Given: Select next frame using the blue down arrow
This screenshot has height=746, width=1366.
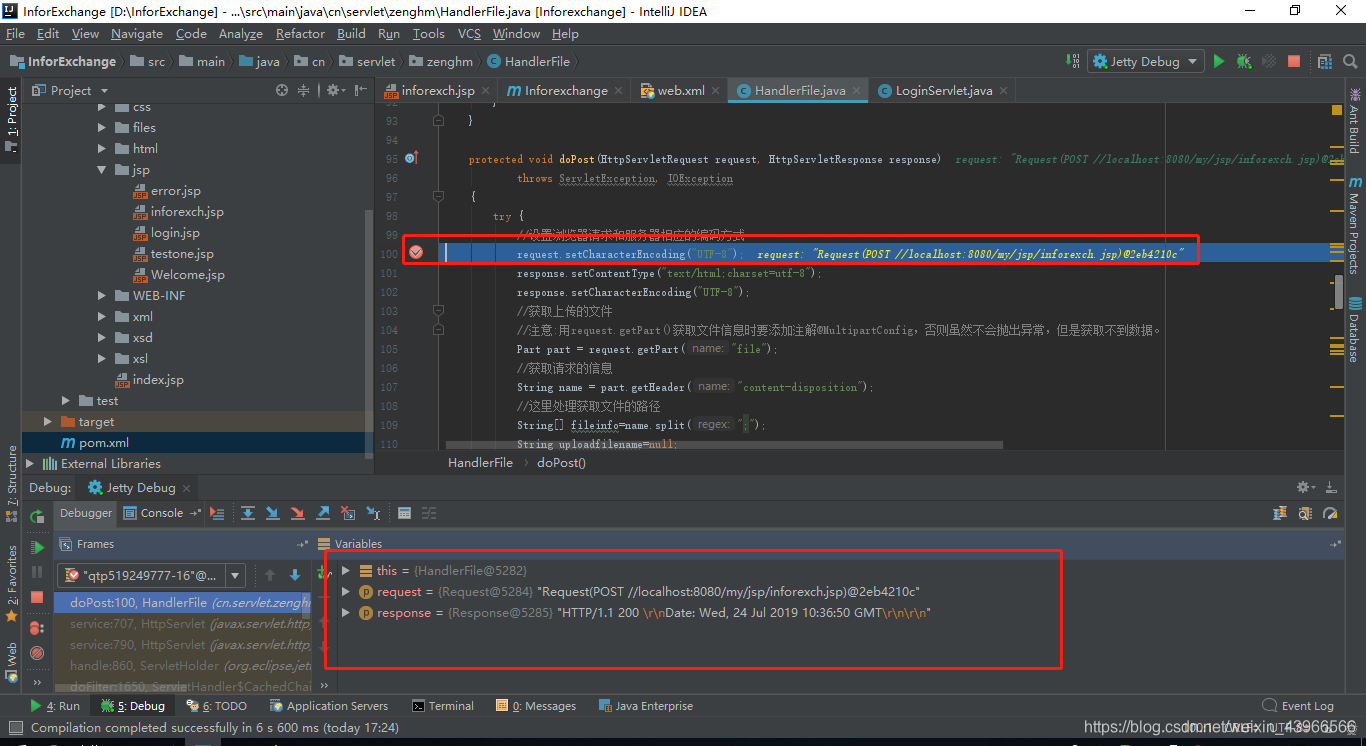Looking at the screenshot, I should [295, 575].
